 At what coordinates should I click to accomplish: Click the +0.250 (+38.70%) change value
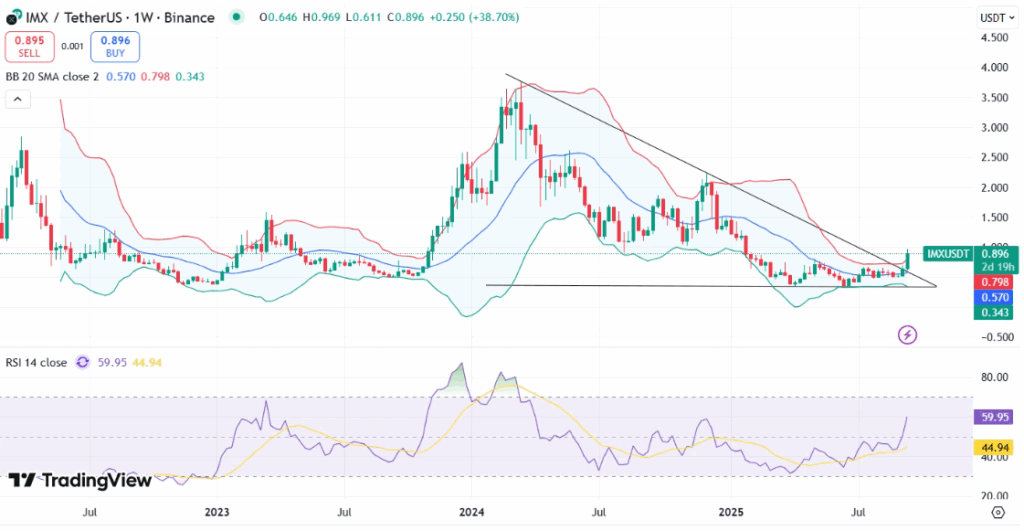coord(474,17)
